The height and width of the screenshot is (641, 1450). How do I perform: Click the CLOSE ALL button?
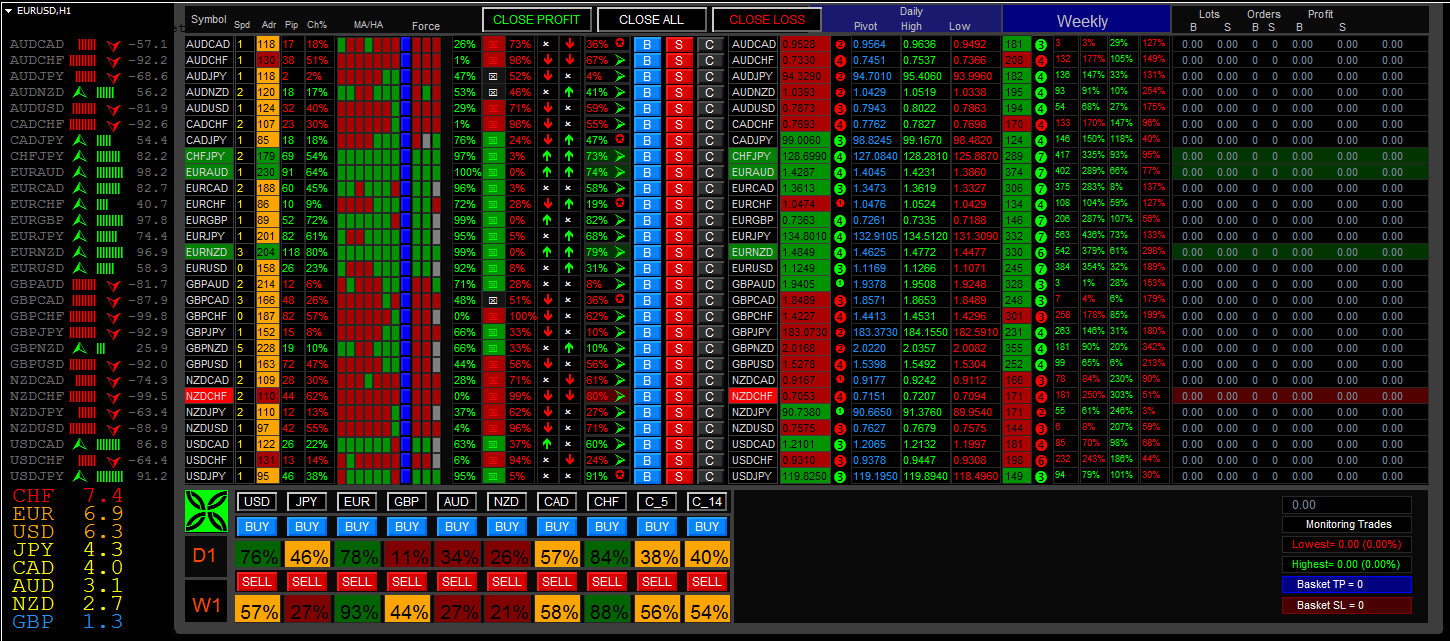point(651,19)
